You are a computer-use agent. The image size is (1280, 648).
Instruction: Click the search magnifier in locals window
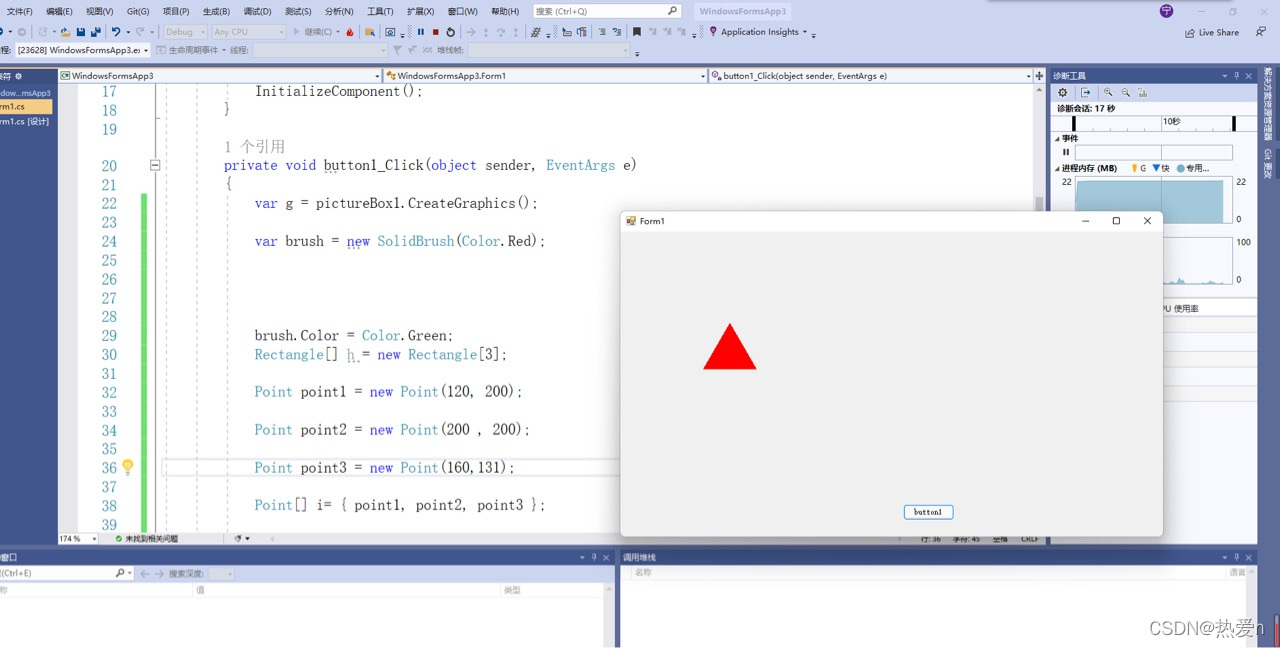pos(120,573)
